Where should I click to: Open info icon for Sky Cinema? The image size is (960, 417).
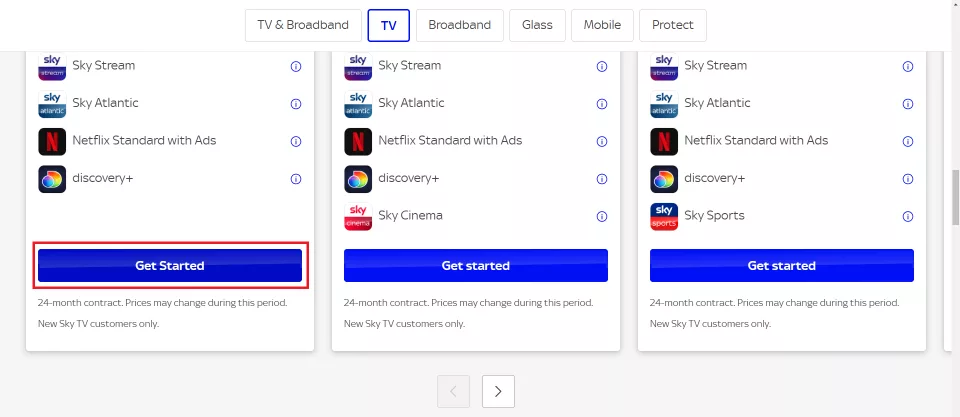602,216
